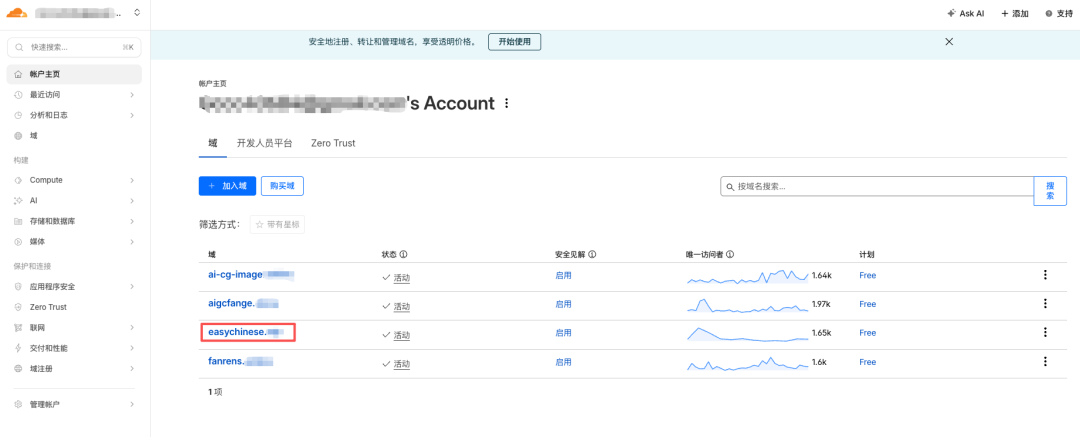1080x437 pixels.
Task: Expand 分析和日志 chevron
Action: (132, 115)
